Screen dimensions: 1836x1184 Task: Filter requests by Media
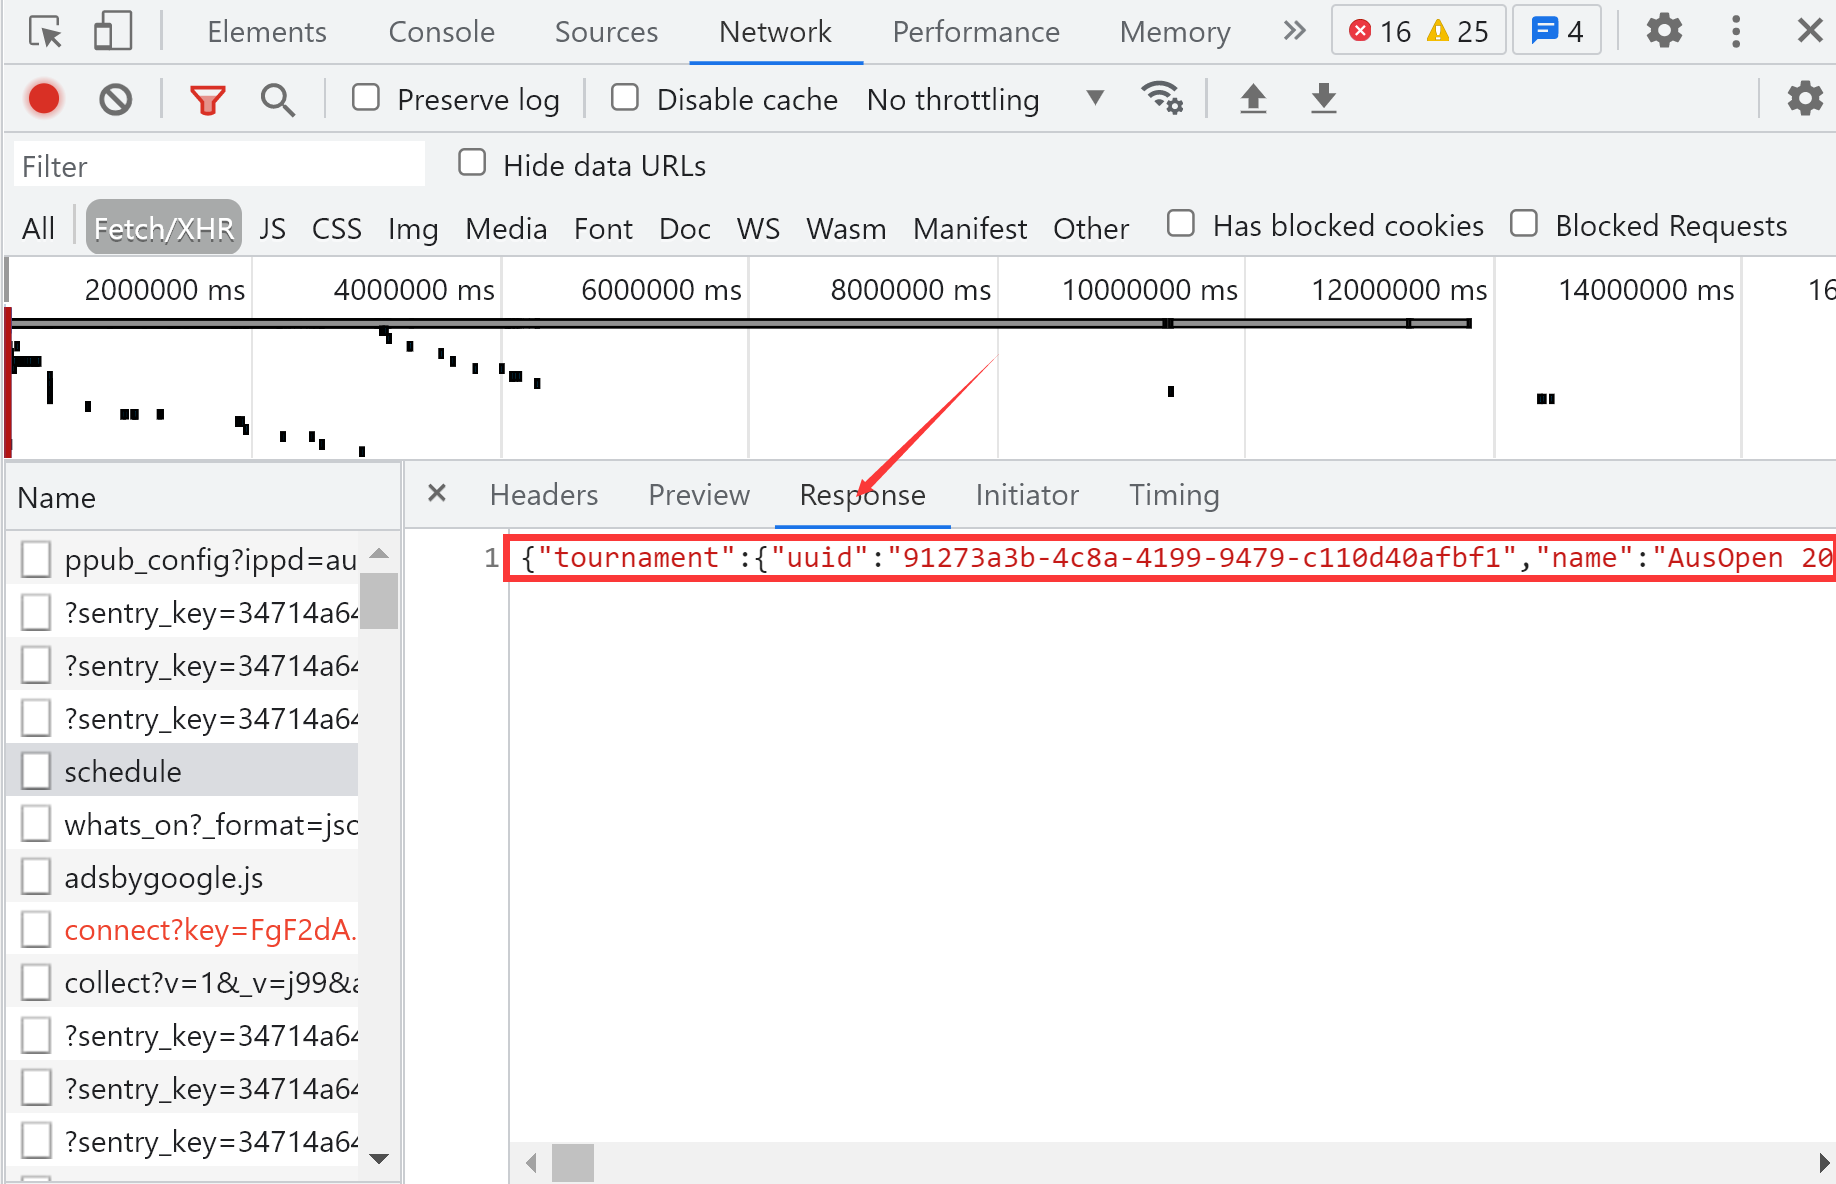coord(506,228)
